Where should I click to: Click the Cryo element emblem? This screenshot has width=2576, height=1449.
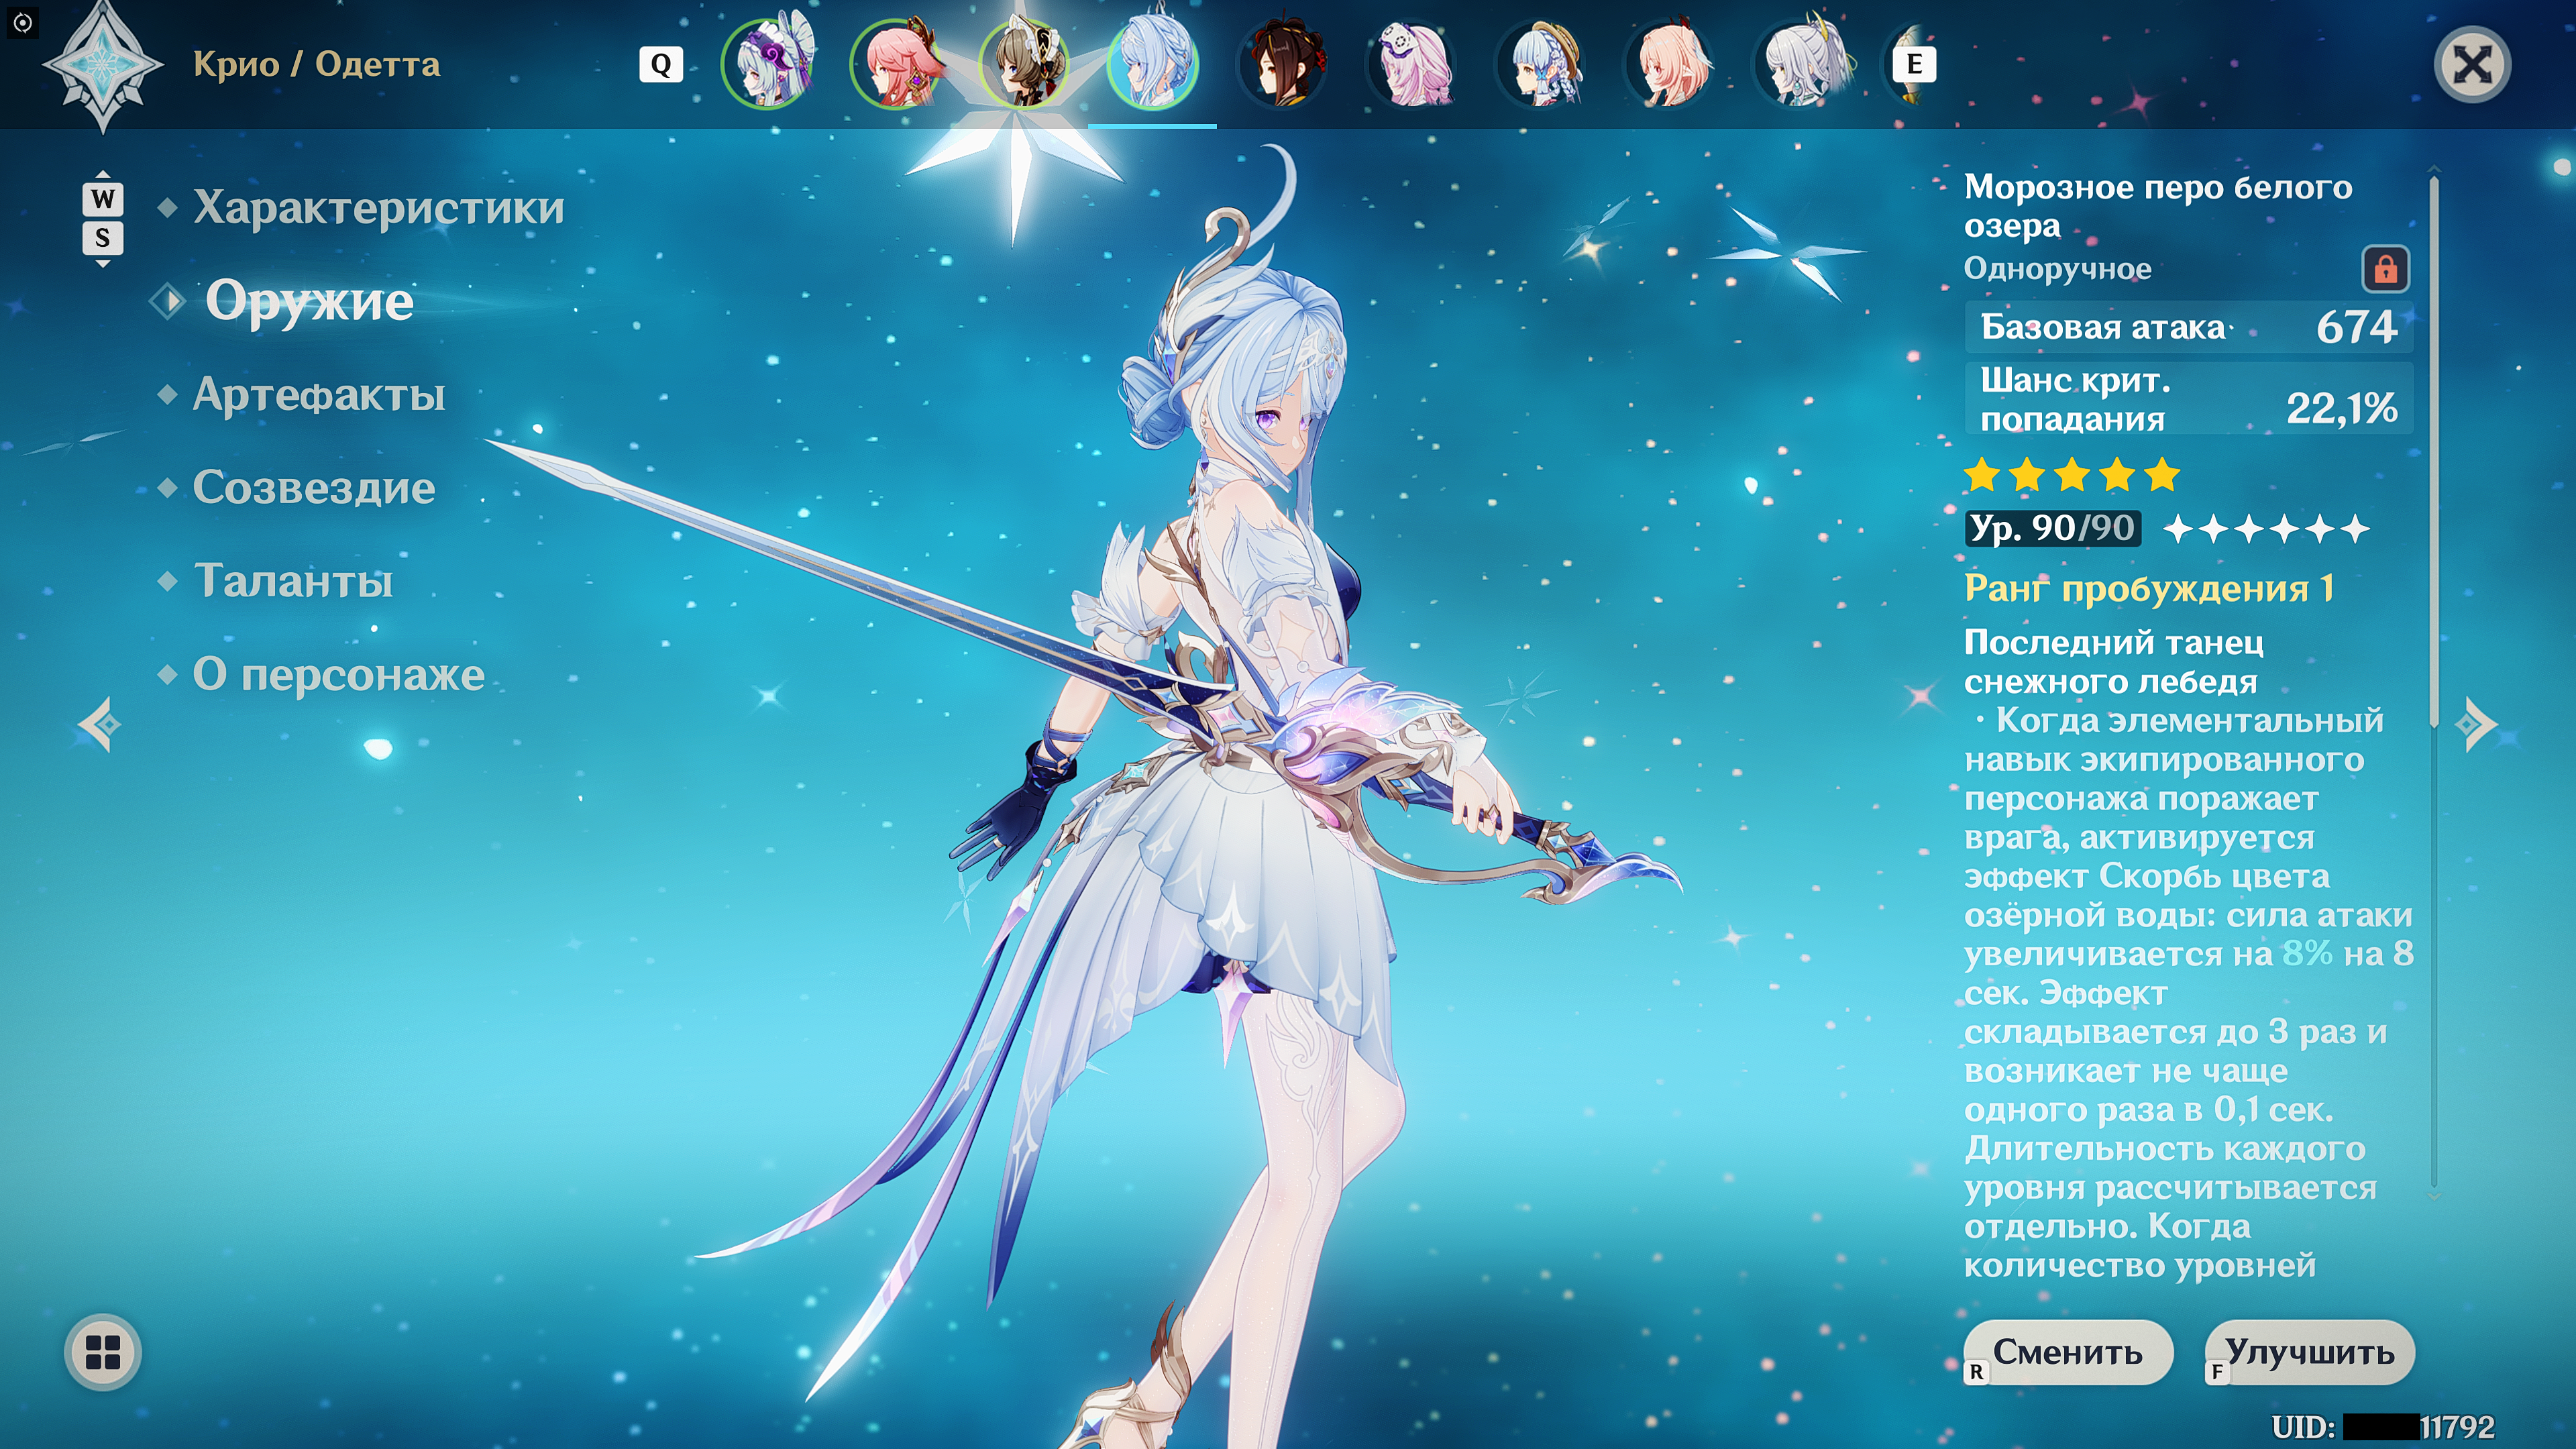click(102, 65)
